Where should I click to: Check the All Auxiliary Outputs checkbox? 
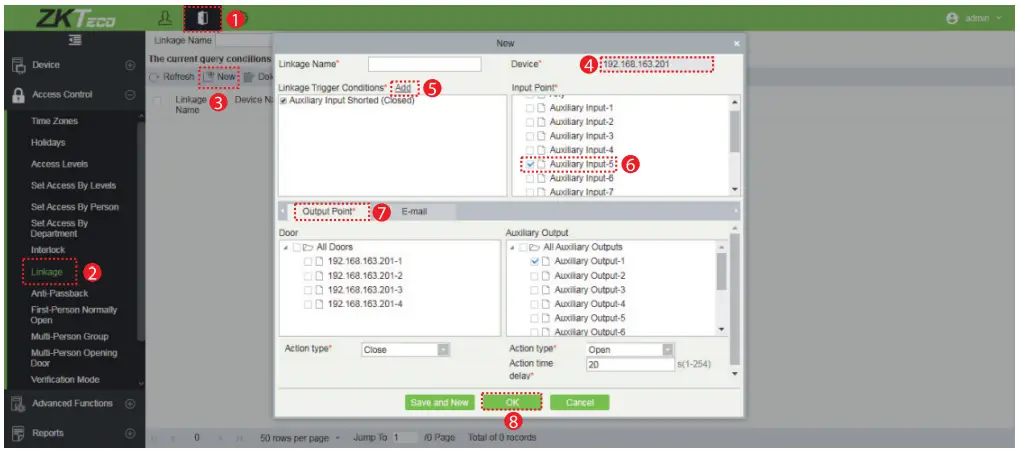(523, 247)
